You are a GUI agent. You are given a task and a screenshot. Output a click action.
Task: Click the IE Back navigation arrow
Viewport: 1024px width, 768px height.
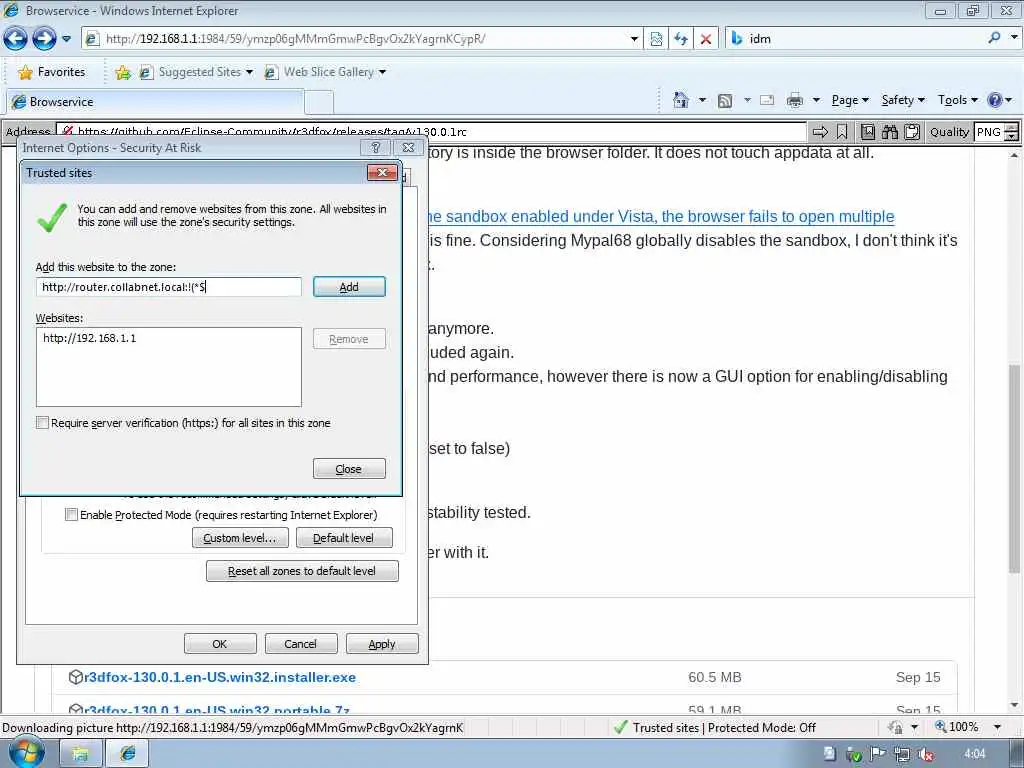point(15,39)
